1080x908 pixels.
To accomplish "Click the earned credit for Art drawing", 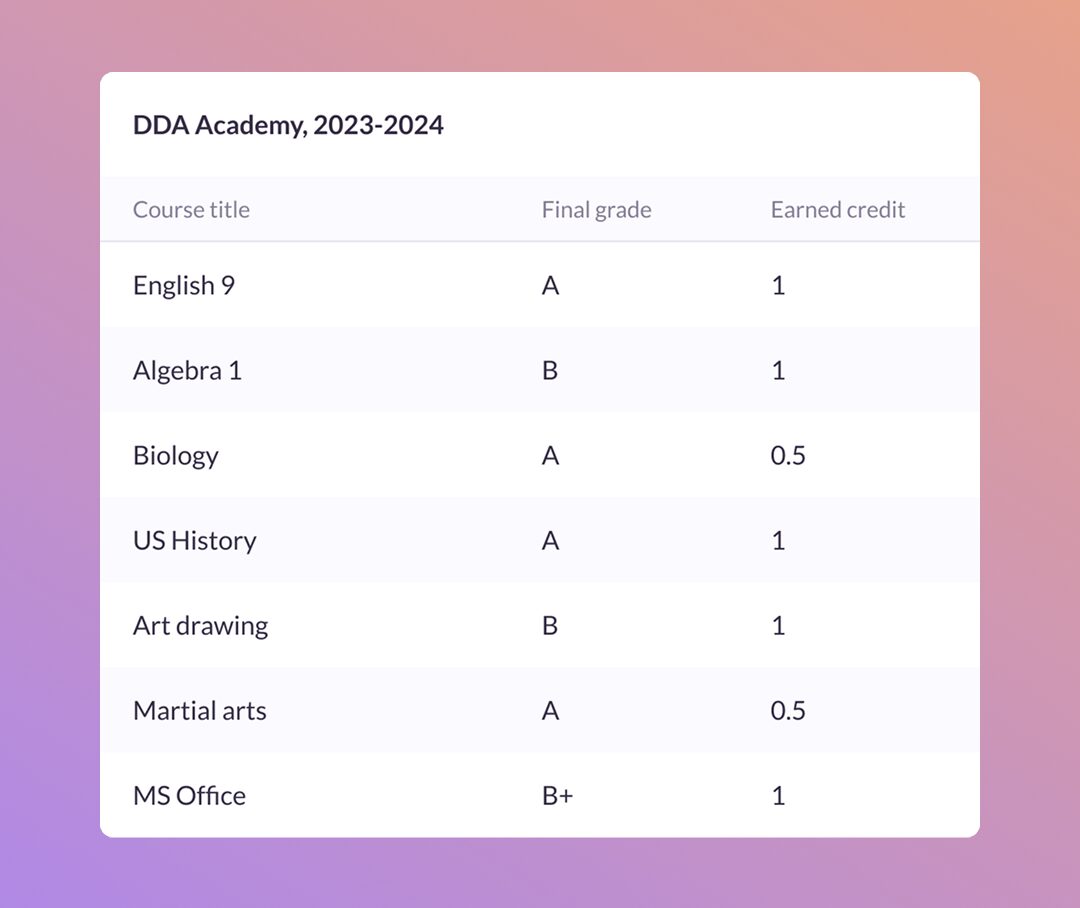I will [778, 626].
